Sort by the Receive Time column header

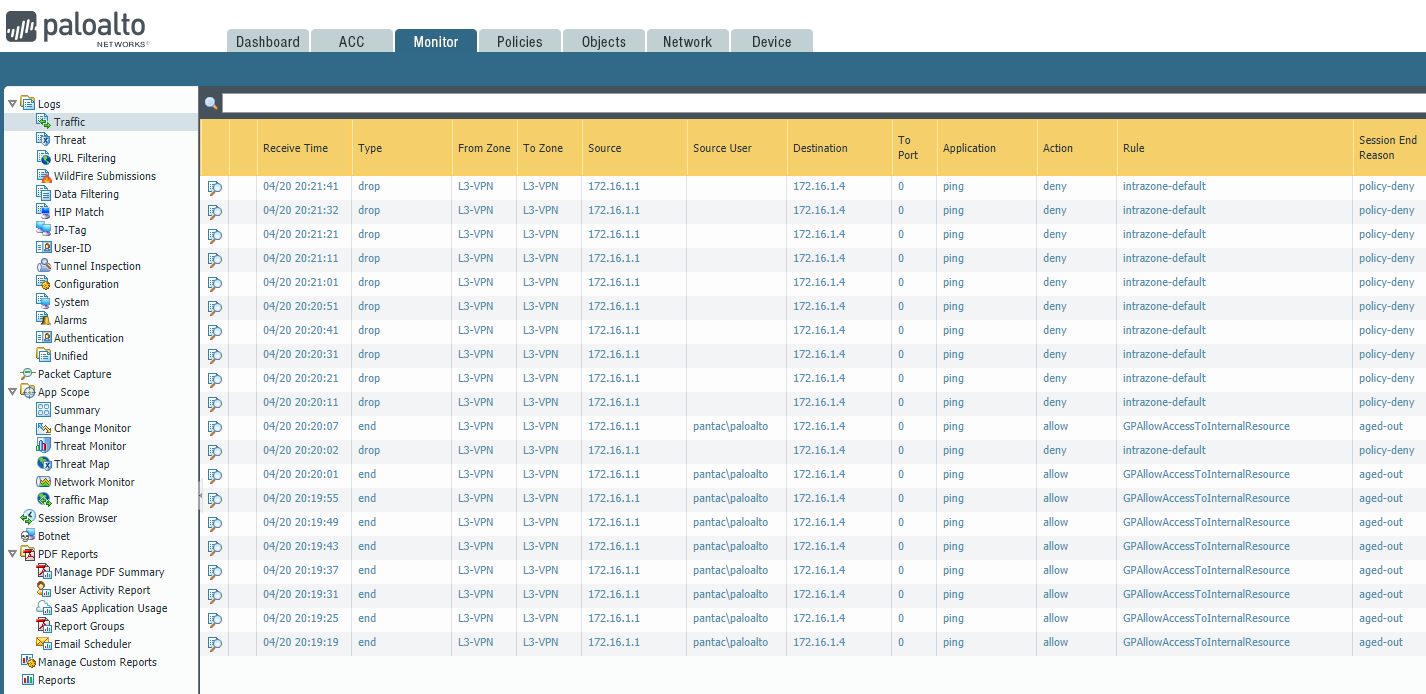tap(295, 148)
